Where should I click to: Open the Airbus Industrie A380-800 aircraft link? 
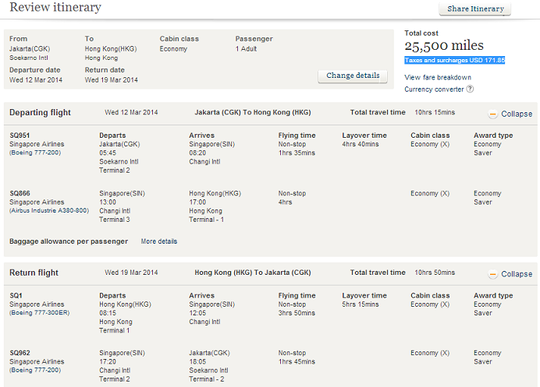(49, 211)
